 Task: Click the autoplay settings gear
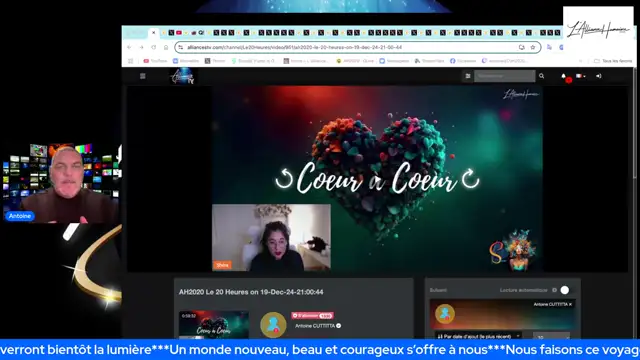554,290
